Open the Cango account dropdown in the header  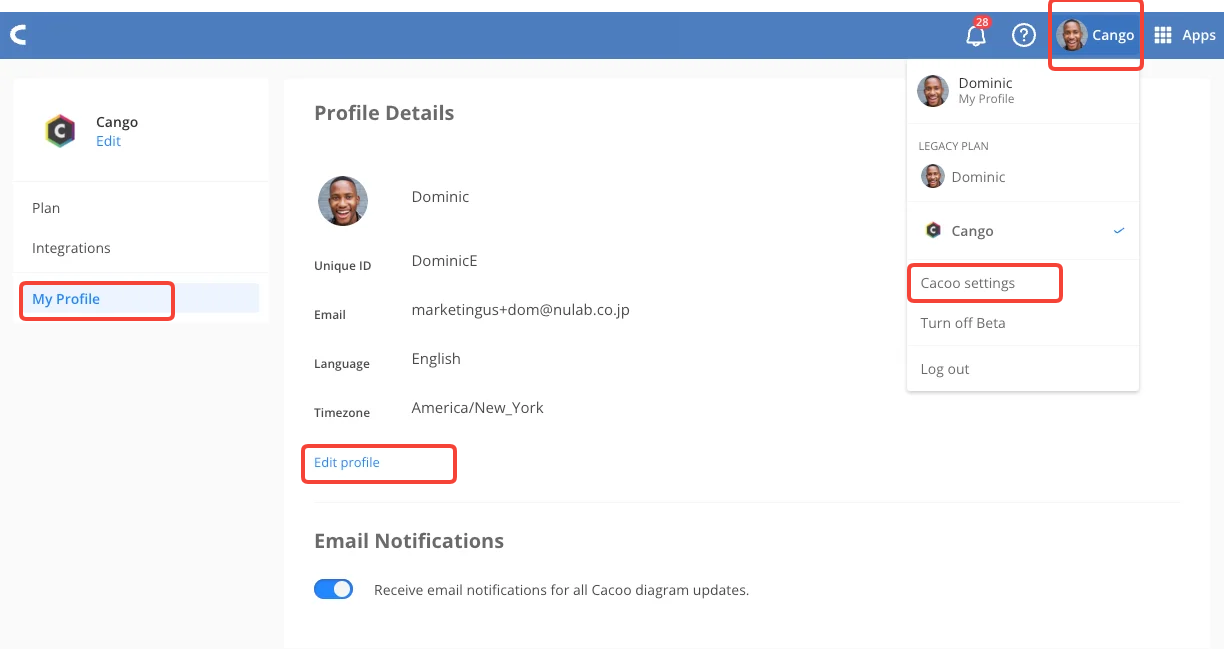pos(1095,34)
